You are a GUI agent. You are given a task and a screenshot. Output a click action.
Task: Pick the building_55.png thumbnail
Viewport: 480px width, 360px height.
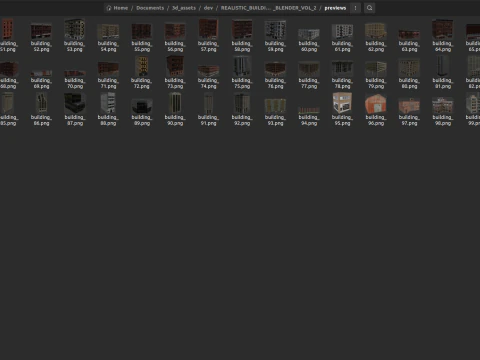click(x=141, y=36)
